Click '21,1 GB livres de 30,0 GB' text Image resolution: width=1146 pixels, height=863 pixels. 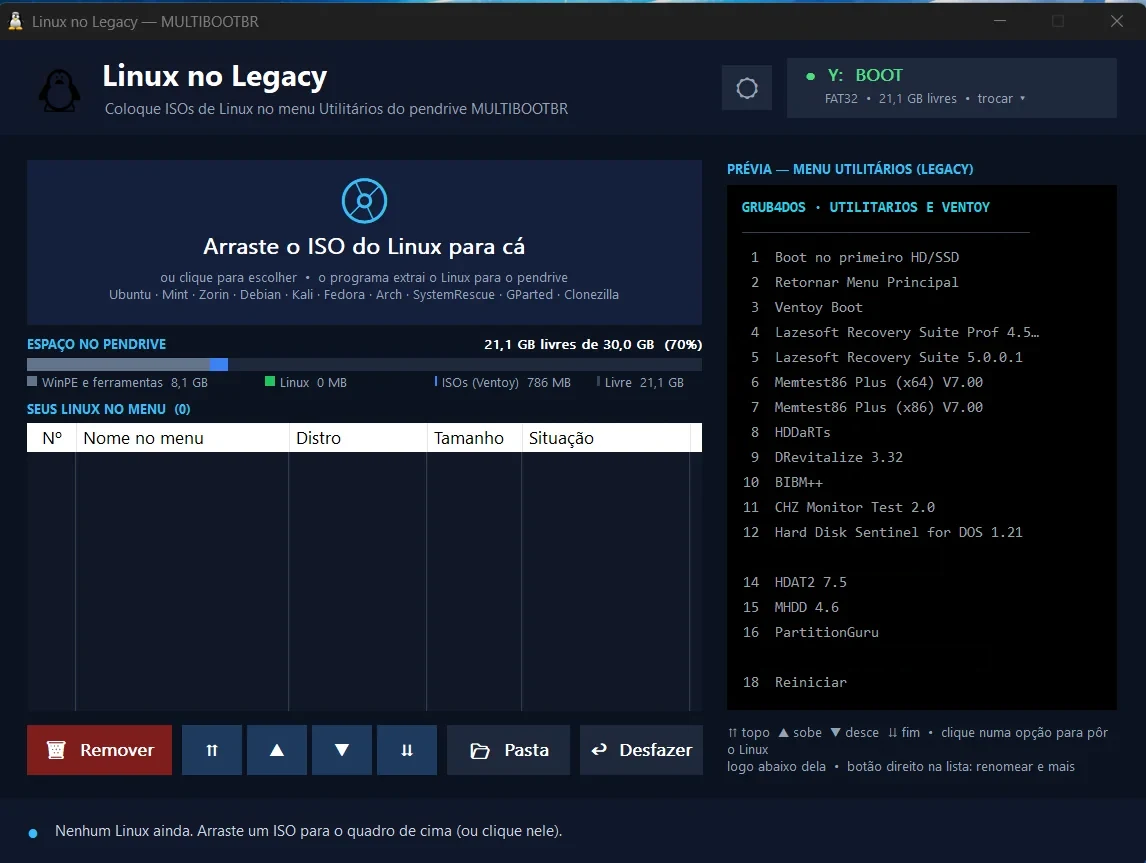point(569,344)
